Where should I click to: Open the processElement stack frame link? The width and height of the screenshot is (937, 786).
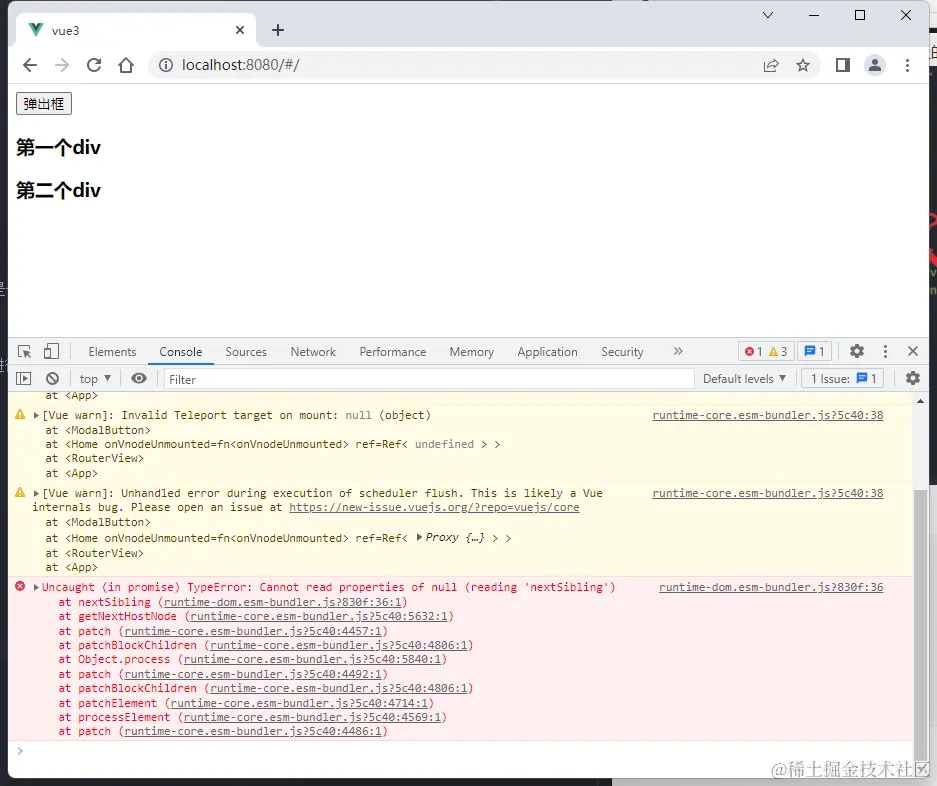tap(313, 717)
